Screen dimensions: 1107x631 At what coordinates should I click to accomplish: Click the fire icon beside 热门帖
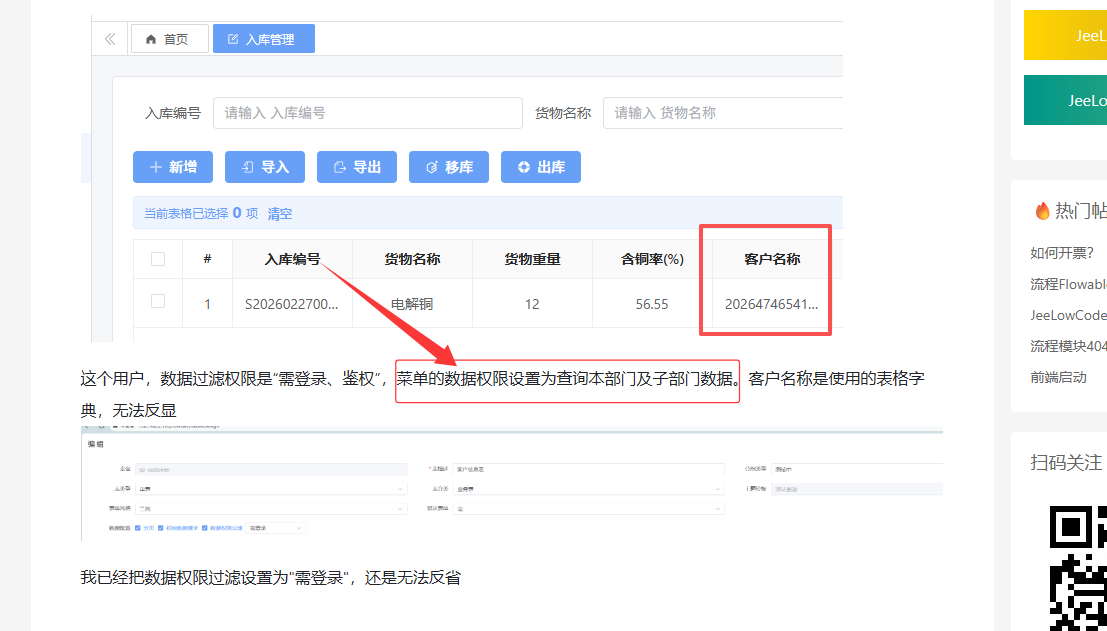point(1042,211)
